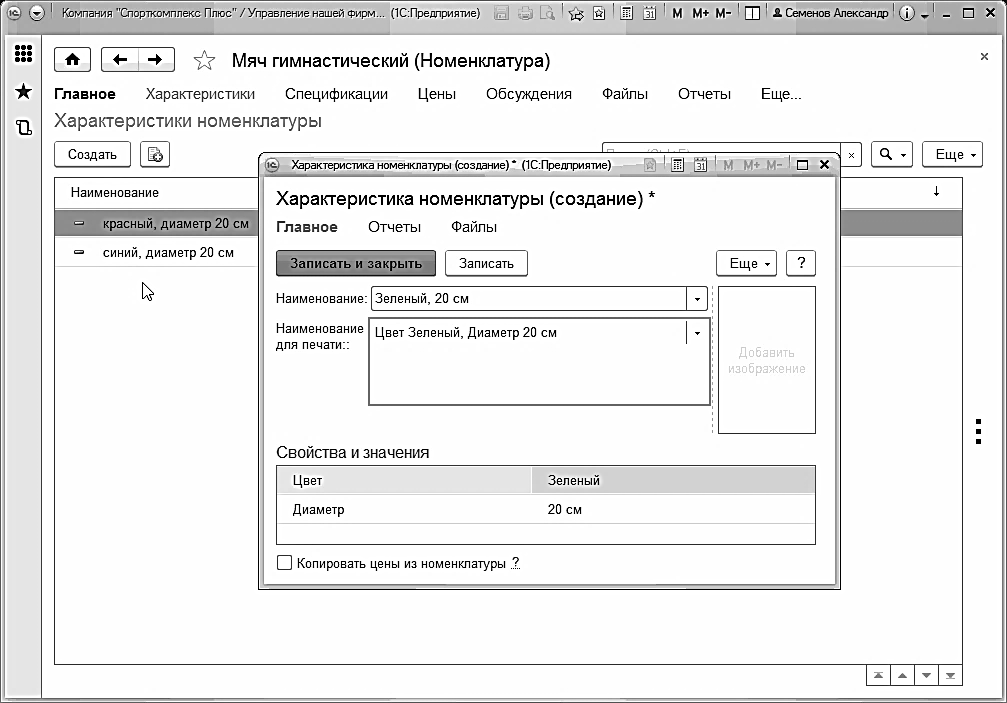Open dialog Еще dropdown menu

tap(747, 263)
